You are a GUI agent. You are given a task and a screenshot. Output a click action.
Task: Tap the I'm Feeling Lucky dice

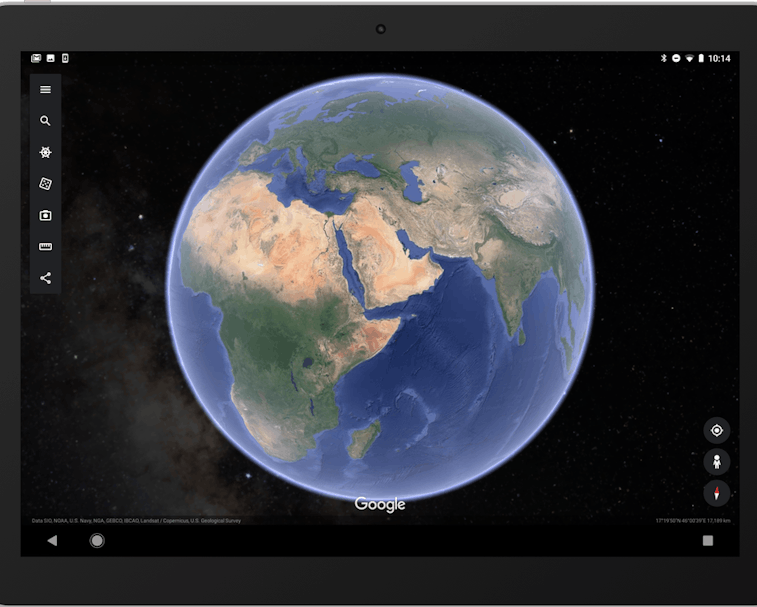tap(45, 184)
